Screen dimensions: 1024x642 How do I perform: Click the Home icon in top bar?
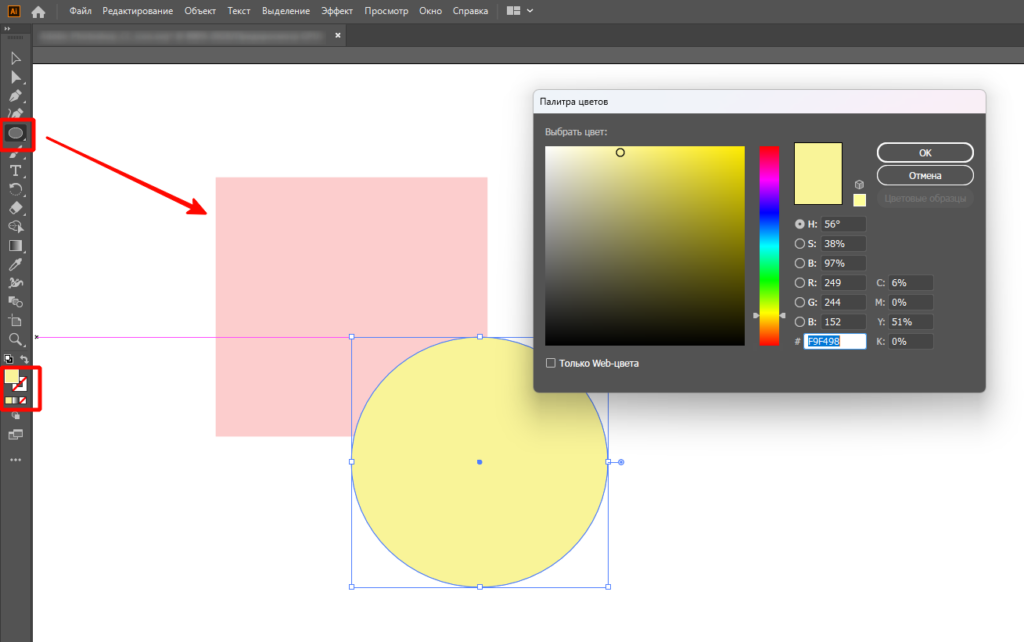(x=39, y=12)
